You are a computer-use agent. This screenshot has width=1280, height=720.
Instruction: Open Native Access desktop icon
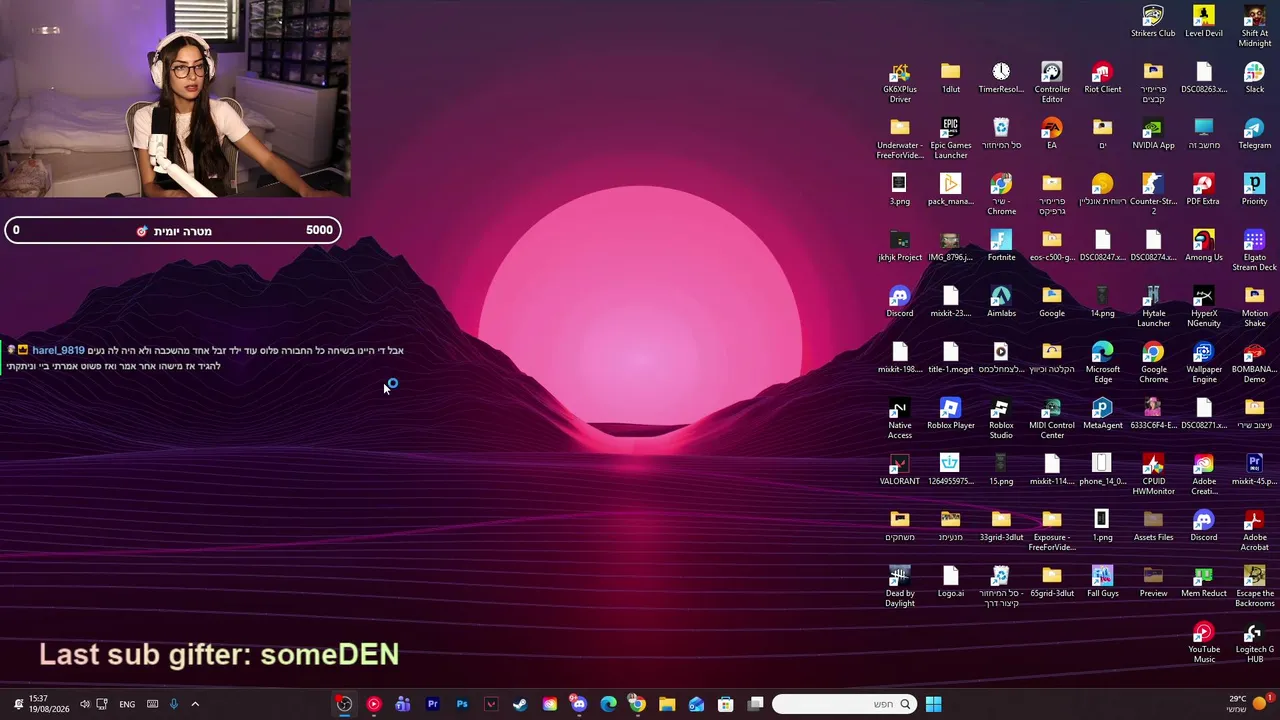click(899, 418)
